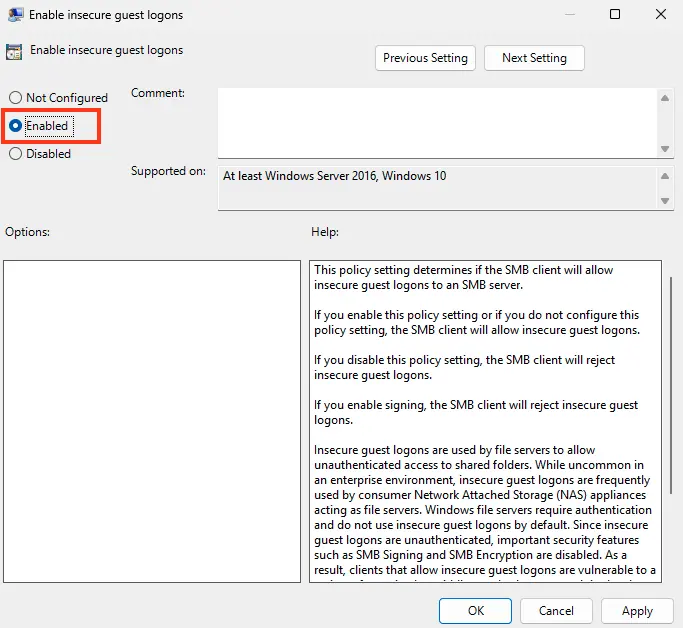Click the policy setting icon beside the heading

15,52
